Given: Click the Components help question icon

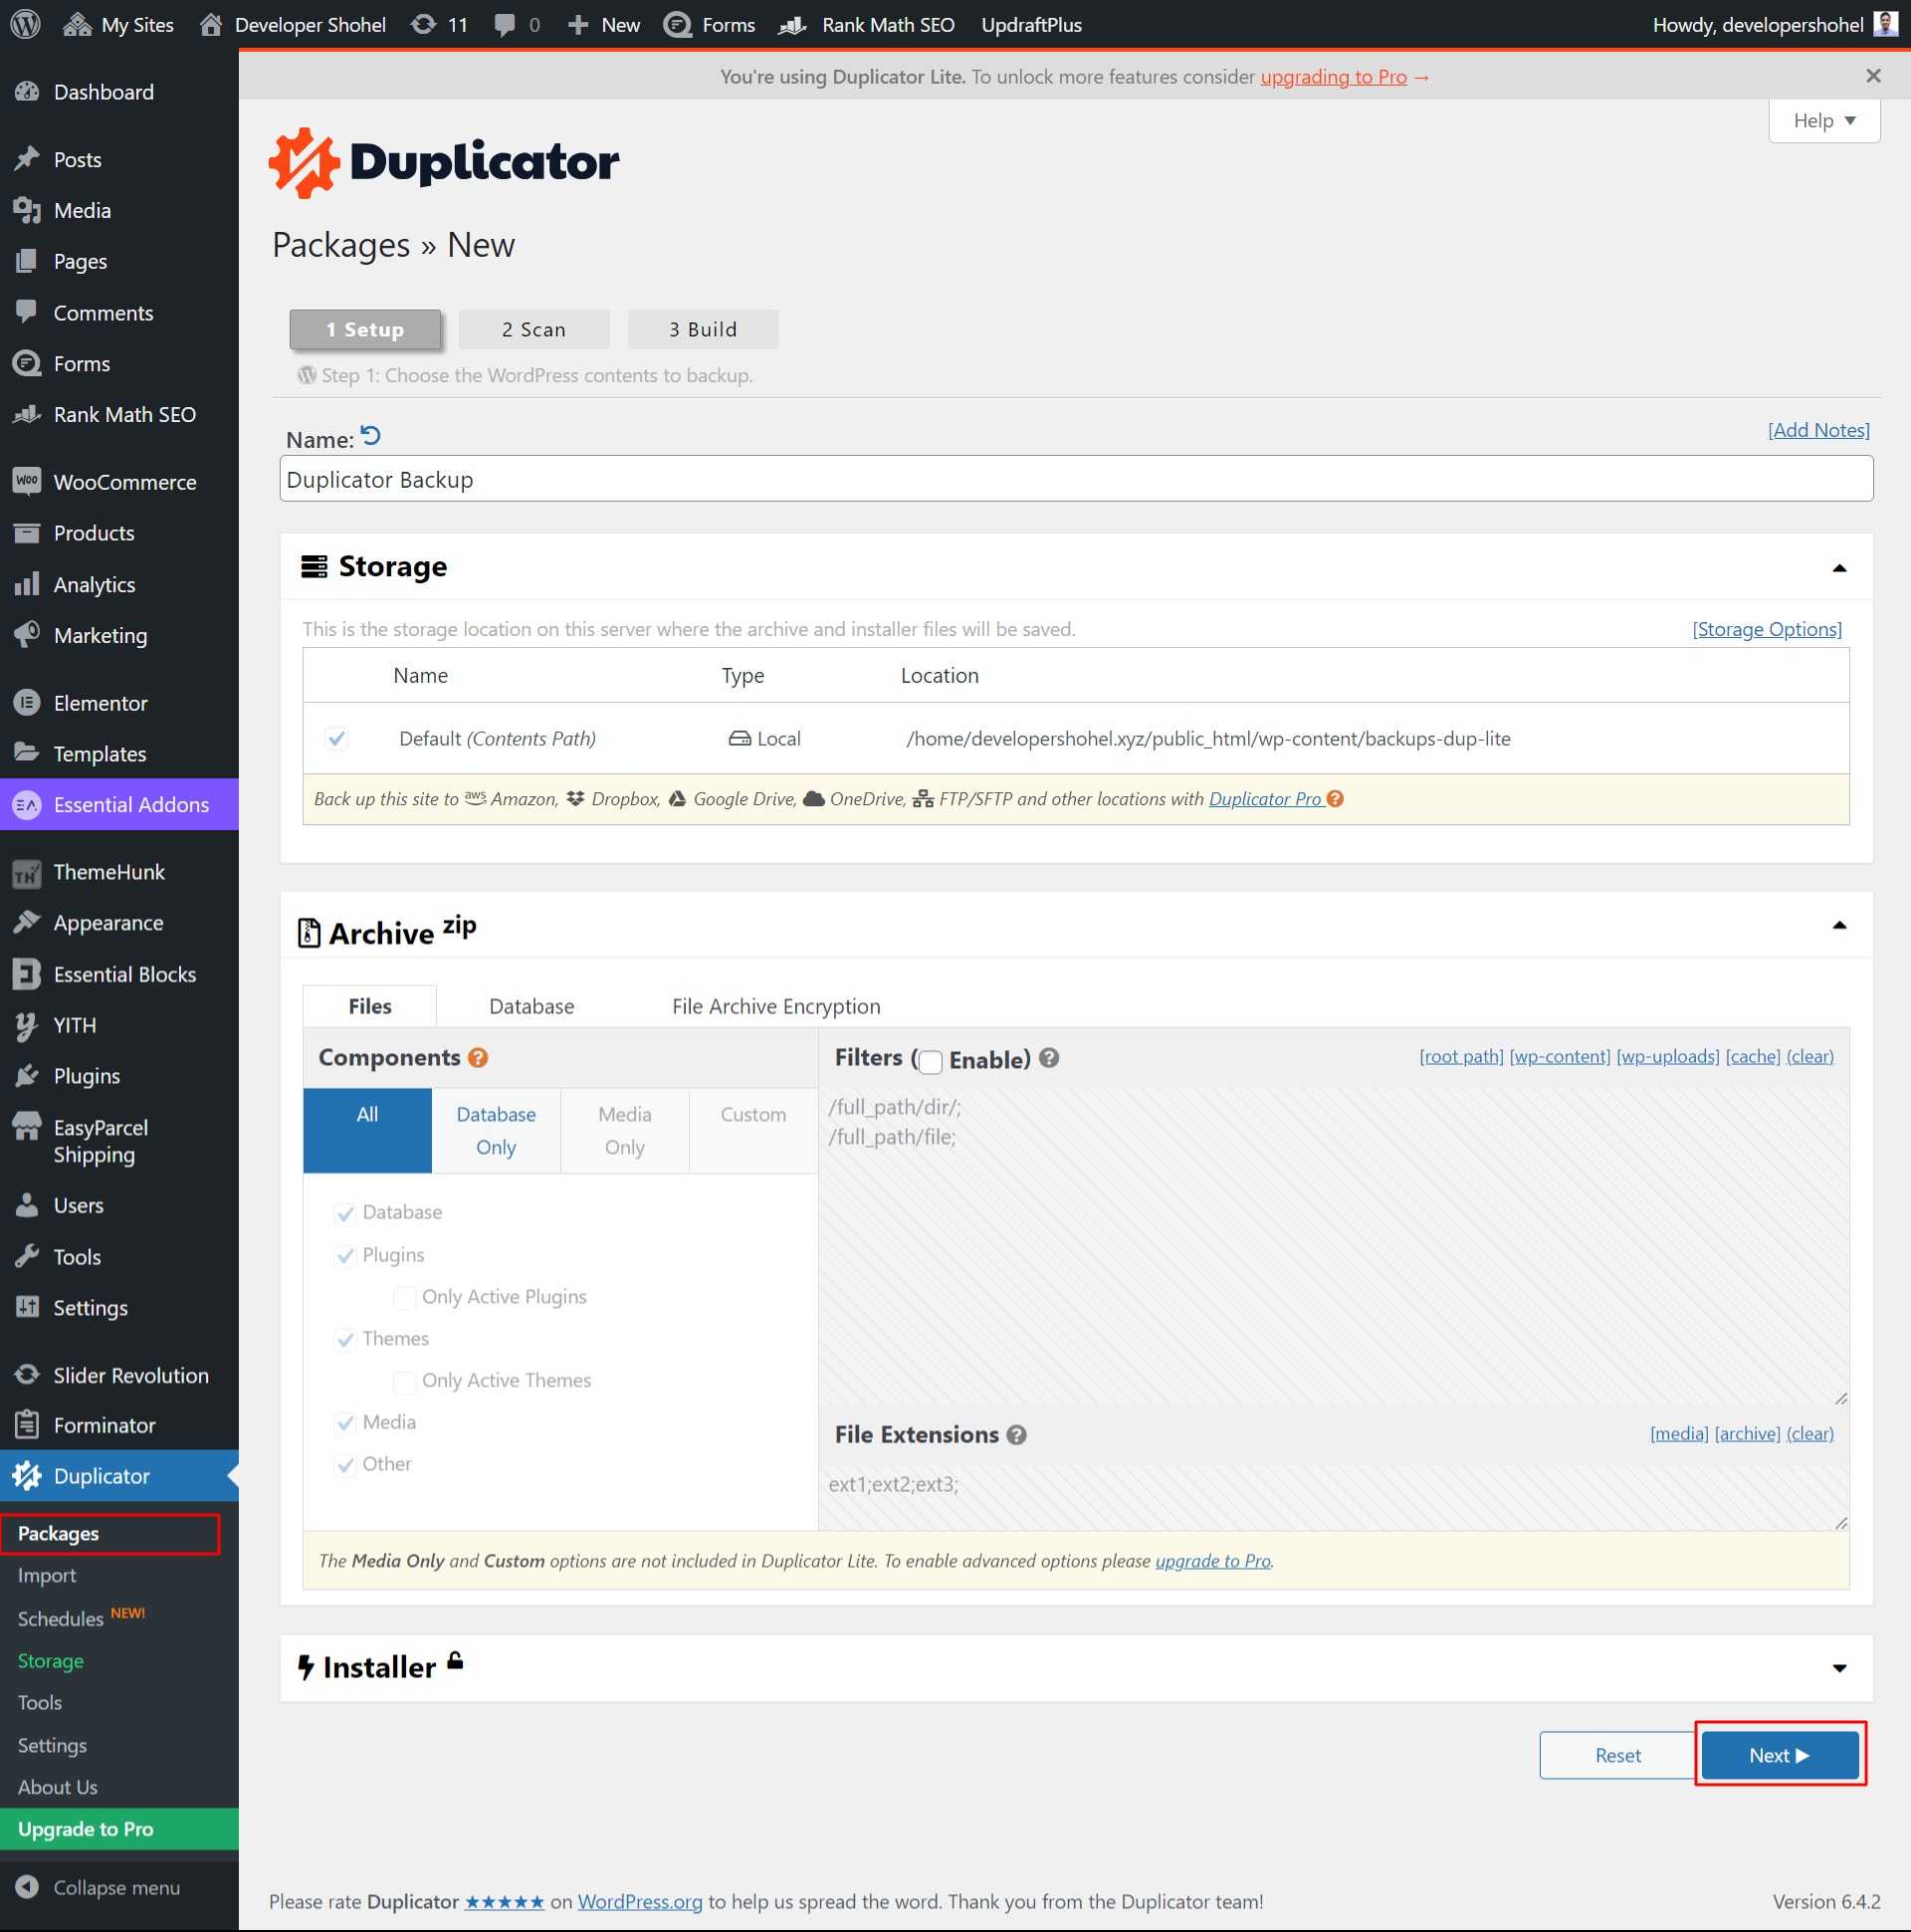Looking at the screenshot, I should pos(478,1057).
